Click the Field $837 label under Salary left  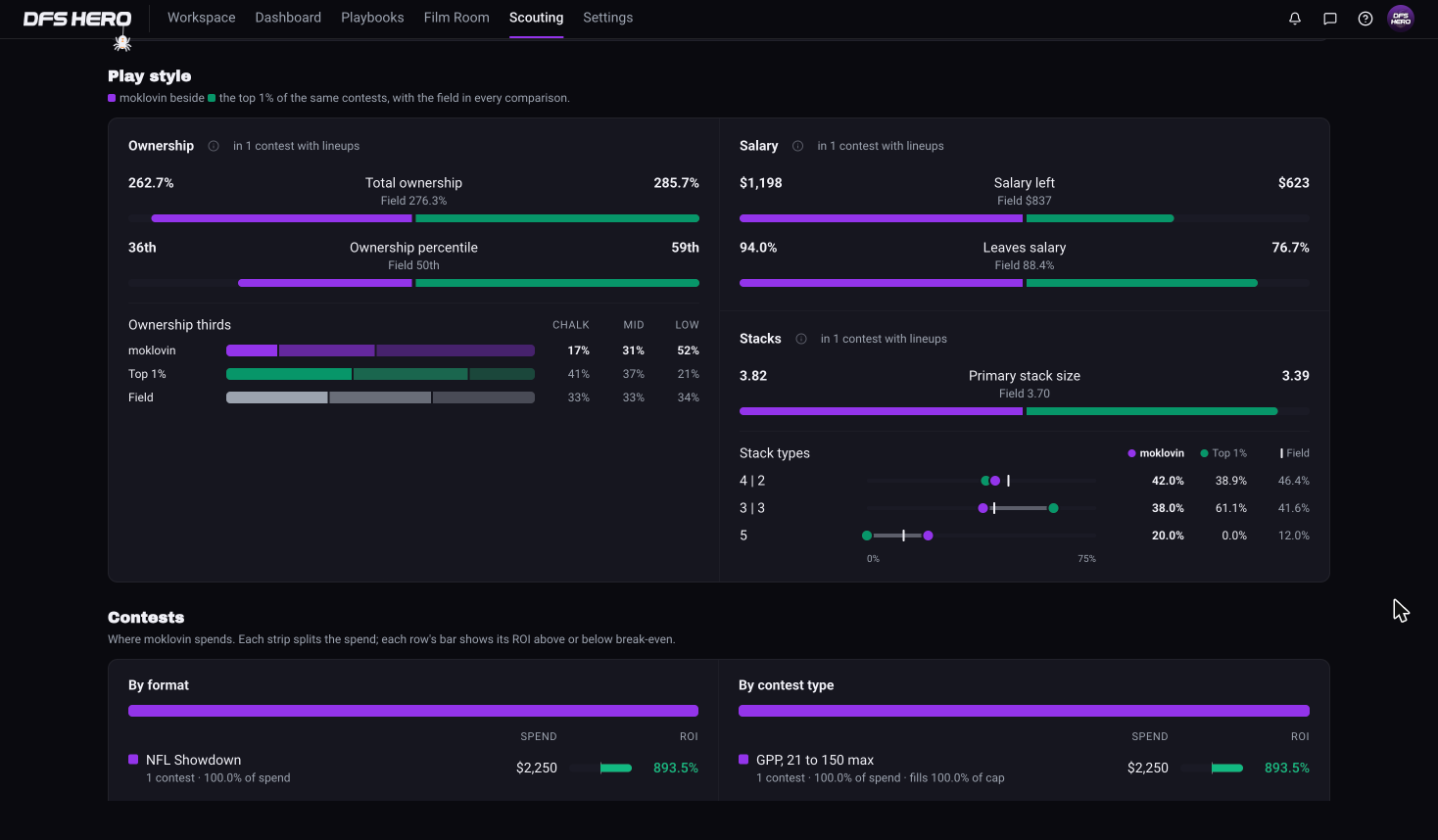click(1024, 201)
